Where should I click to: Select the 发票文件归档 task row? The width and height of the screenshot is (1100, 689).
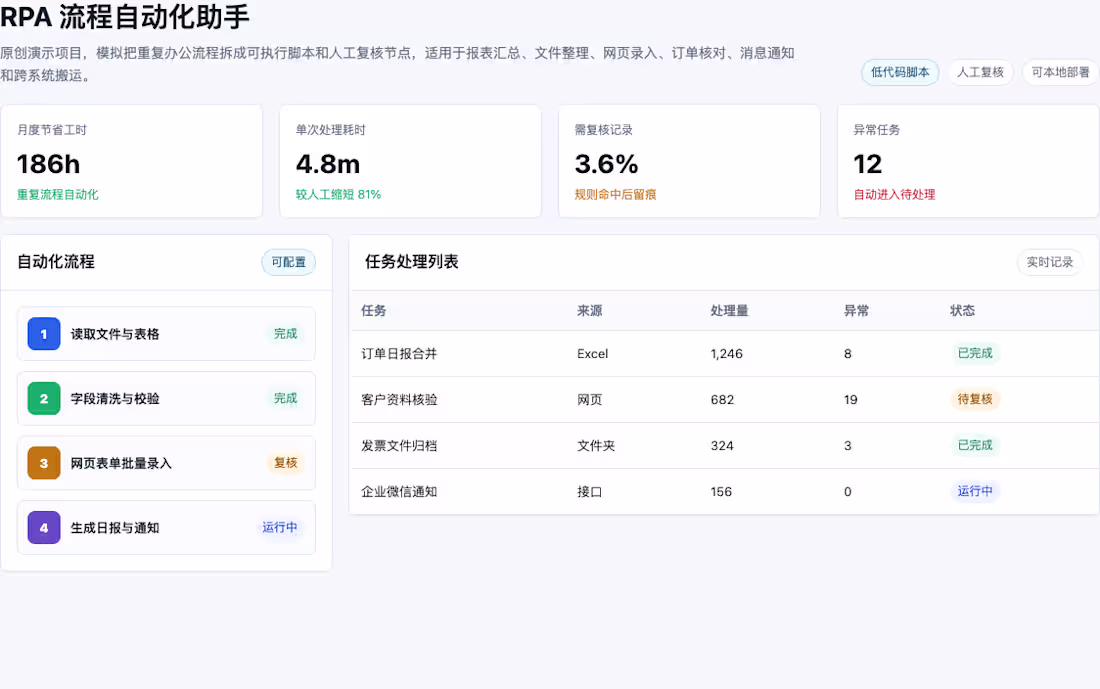pos(725,446)
